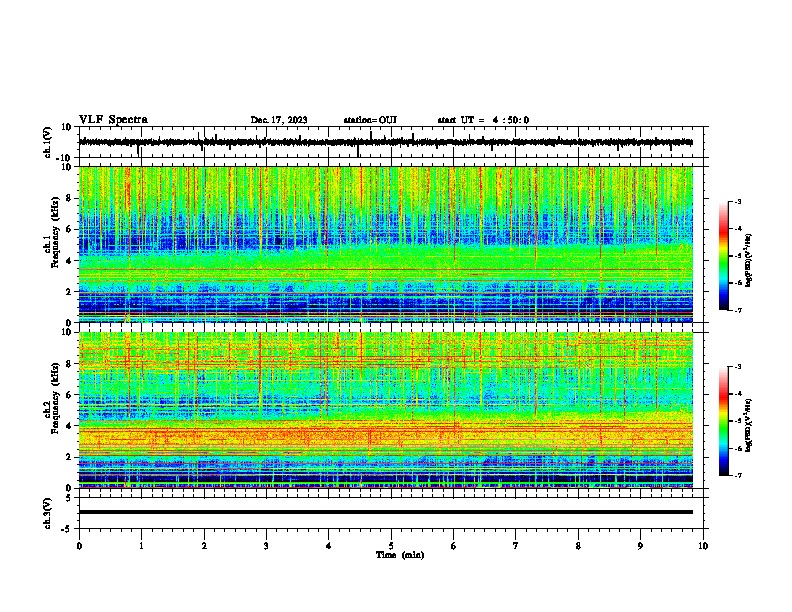Click the "8" kHz tick on ch.2 spectrogram
The width and height of the screenshot is (792, 612).
70,364
